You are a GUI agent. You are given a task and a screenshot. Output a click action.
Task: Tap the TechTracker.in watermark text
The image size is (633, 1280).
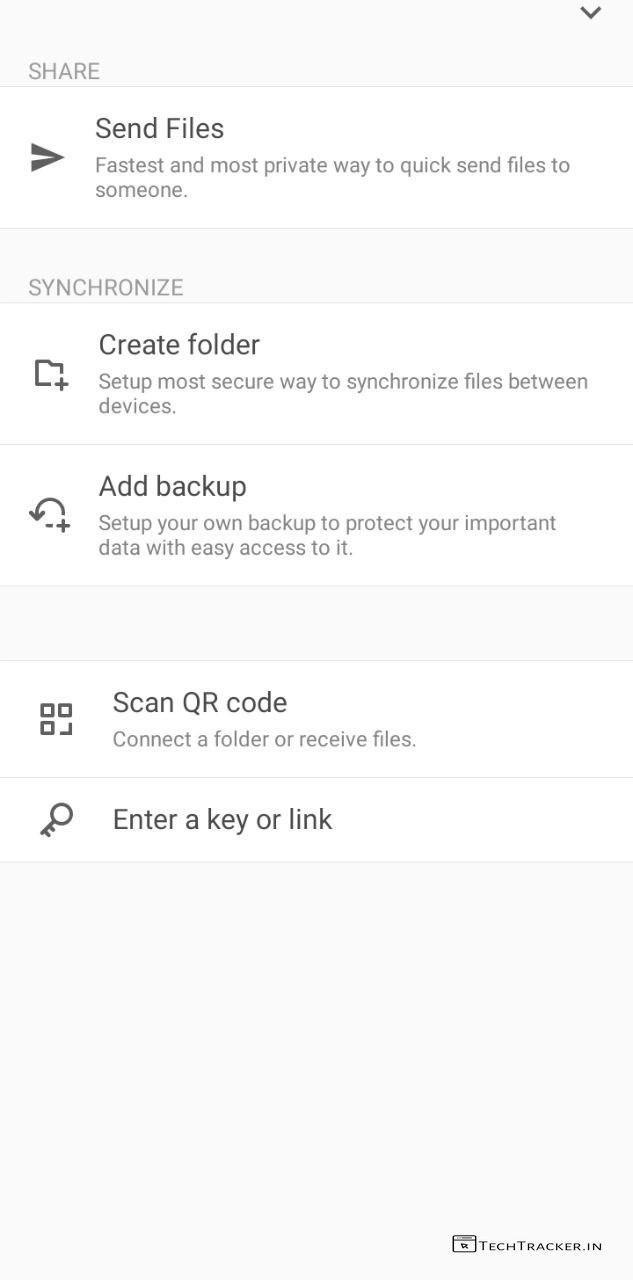pos(541,1246)
